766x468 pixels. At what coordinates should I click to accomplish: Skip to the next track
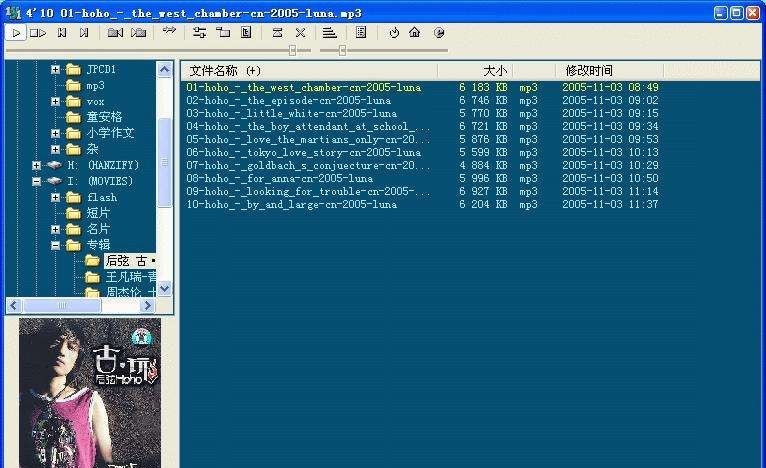[85, 33]
